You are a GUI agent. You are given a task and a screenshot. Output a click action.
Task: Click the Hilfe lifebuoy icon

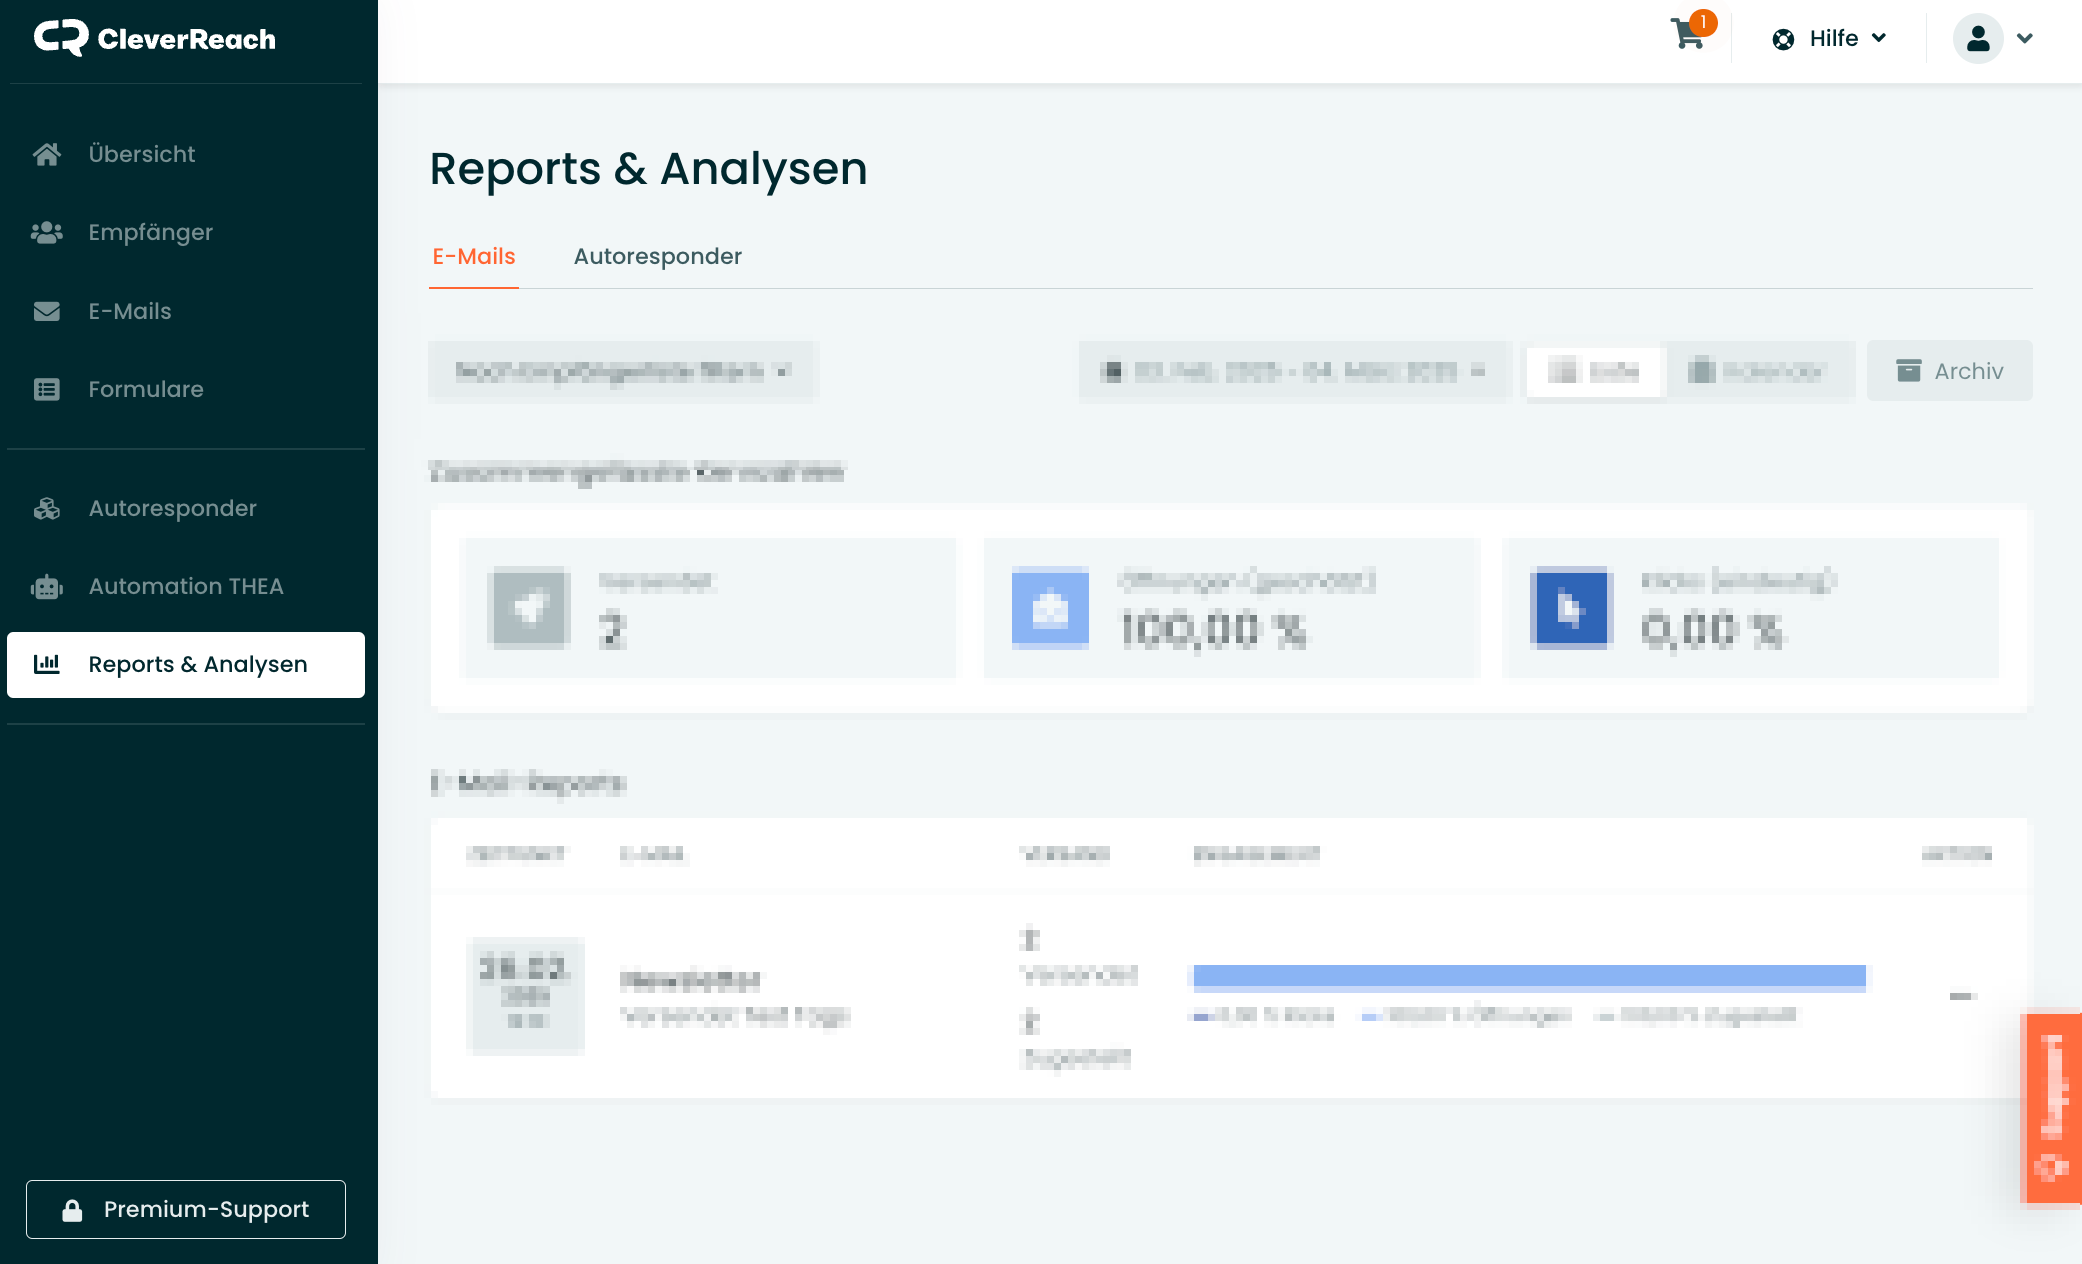[x=1783, y=39]
